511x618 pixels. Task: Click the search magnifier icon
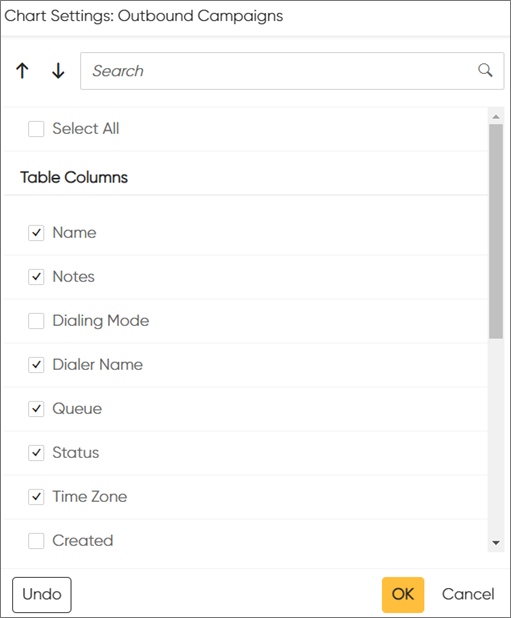pos(485,71)
